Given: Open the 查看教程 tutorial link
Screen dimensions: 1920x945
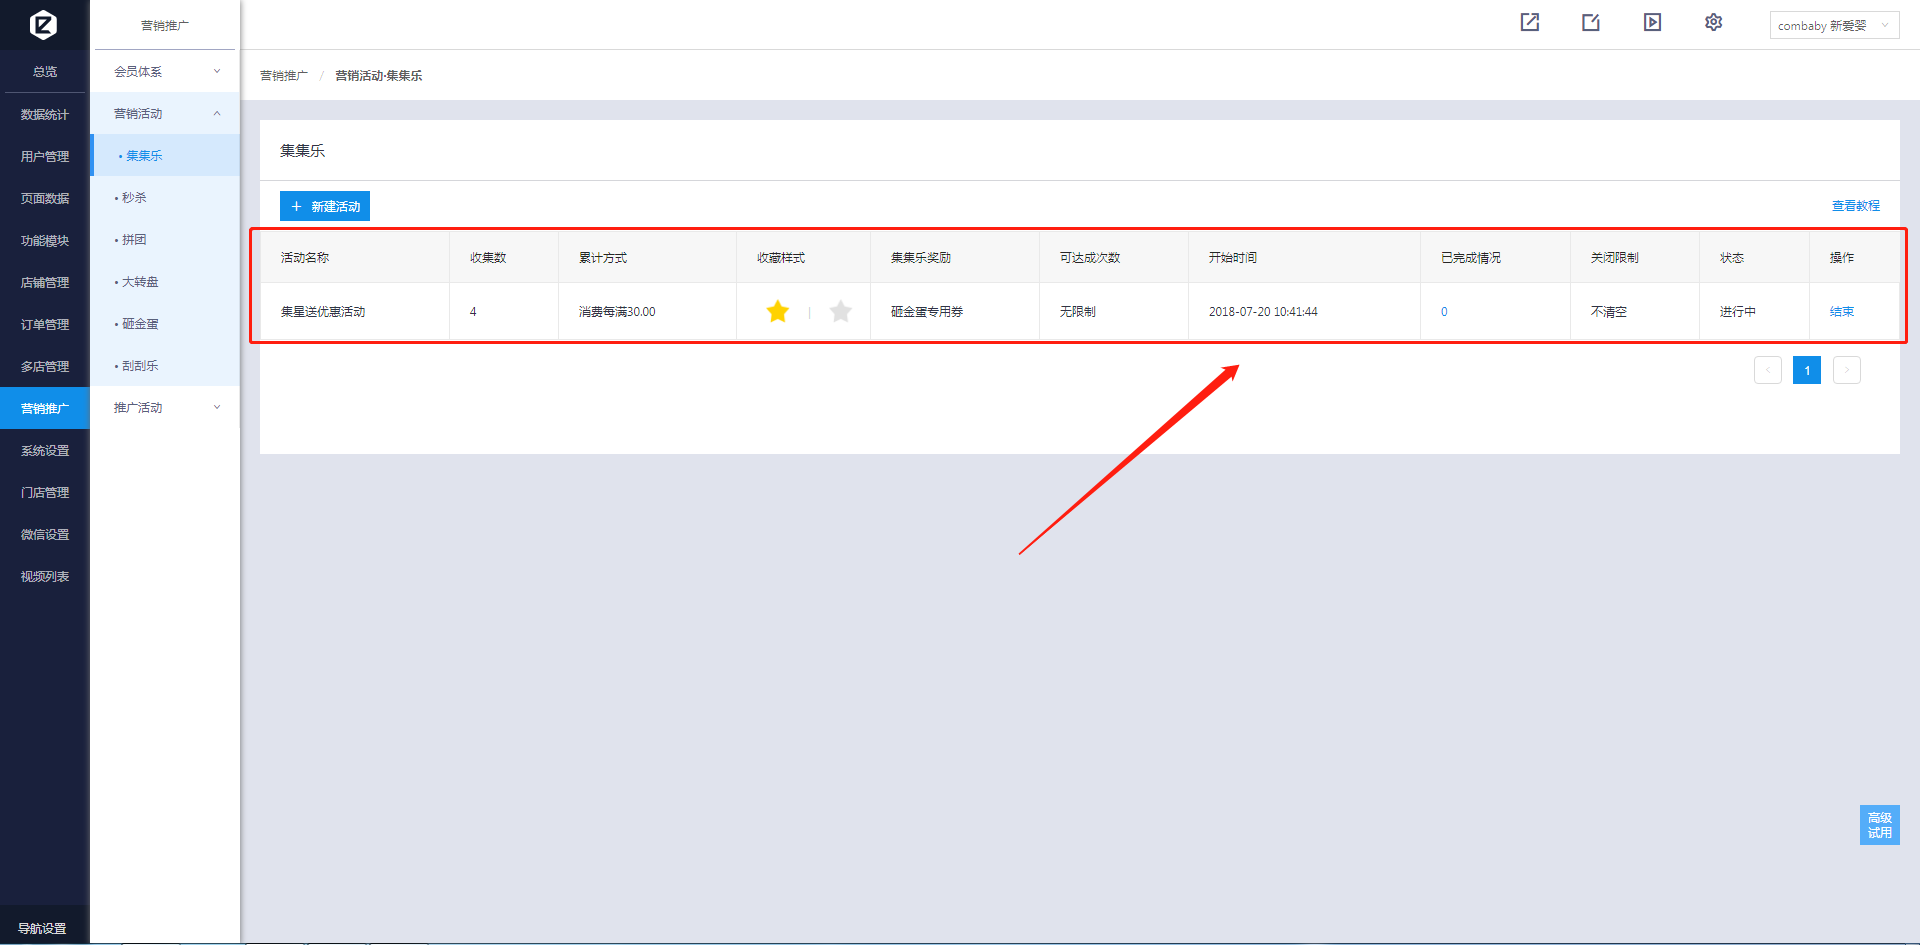Looking at the screenshot, I should click(x=1855, y=206).
